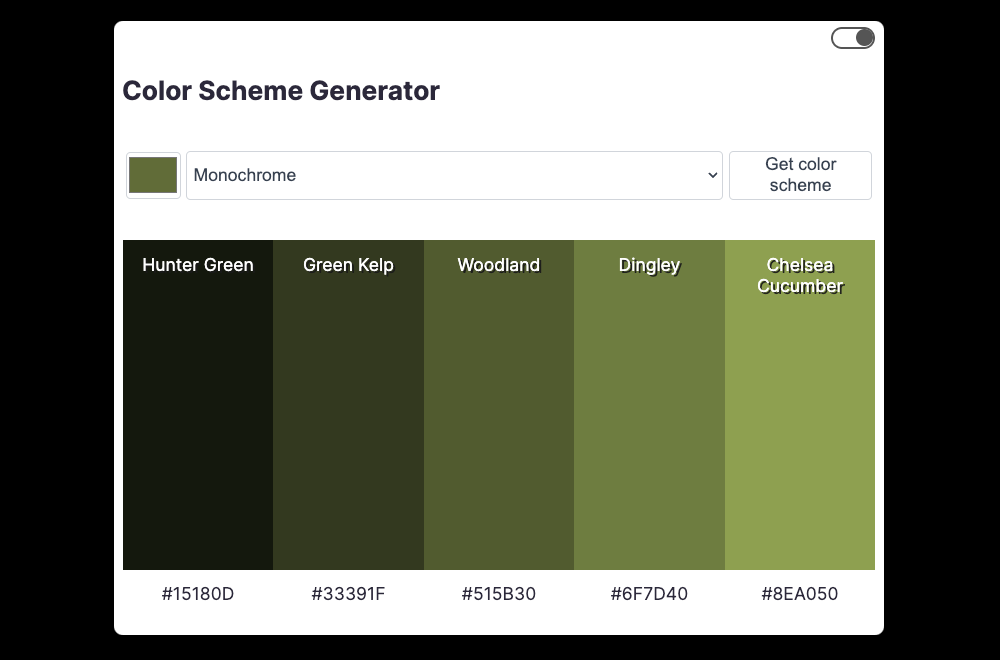Copy the #8EA050 hex code
This screenshot has height=660, width=1000.
pyautogui.click(x=800, y=594)
